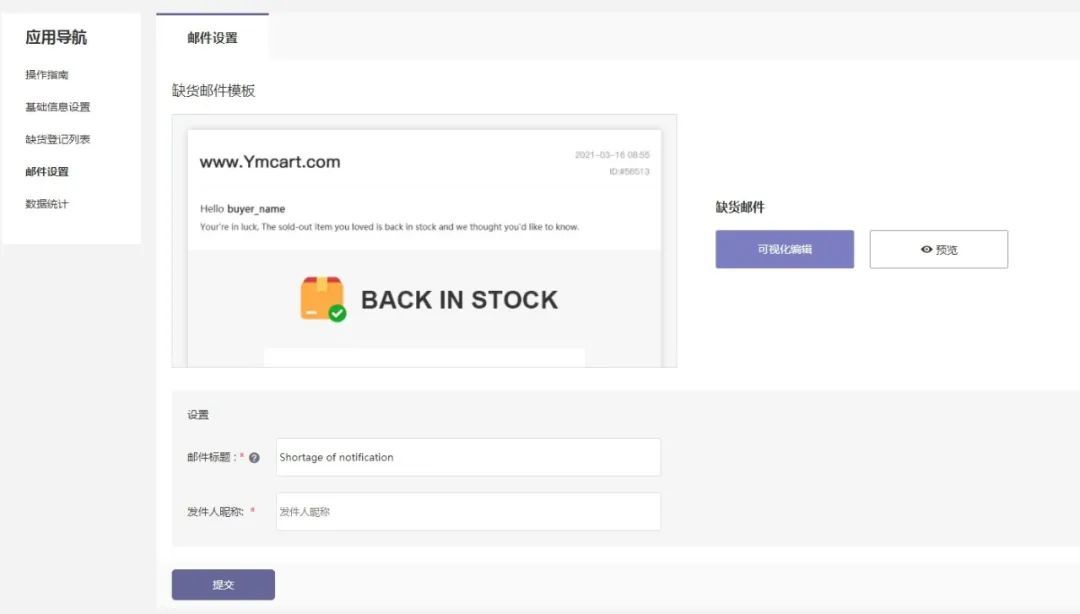Click www.Ymcart.com in the email preview
This screenshot has width=1080, height=614.
tap(270, 162)
